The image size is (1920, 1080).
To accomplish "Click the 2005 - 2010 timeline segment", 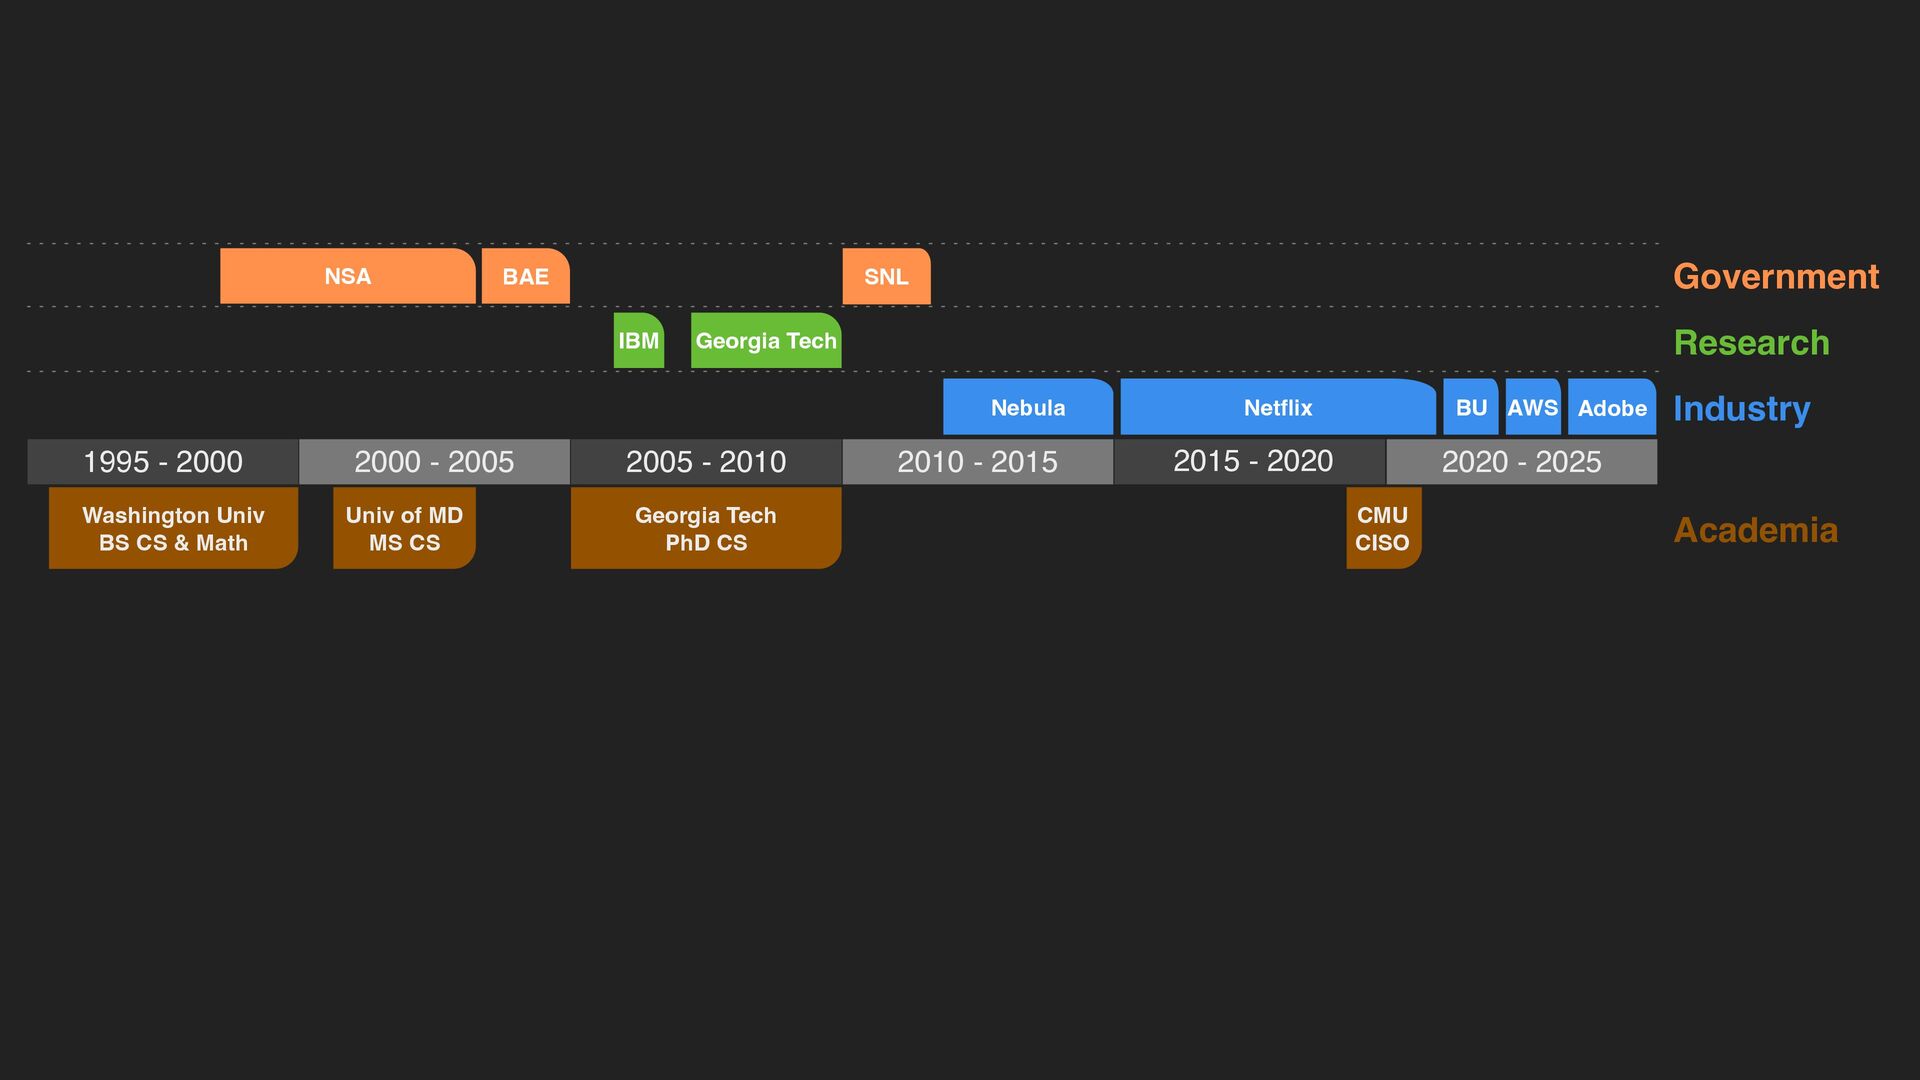I will (705, 462).
